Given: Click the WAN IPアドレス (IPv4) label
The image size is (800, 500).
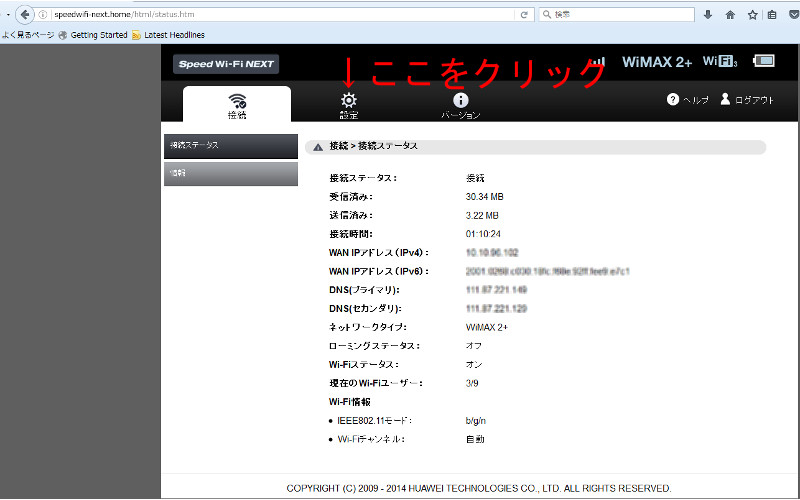Looking at the screenshot, I should click(379, 253).
